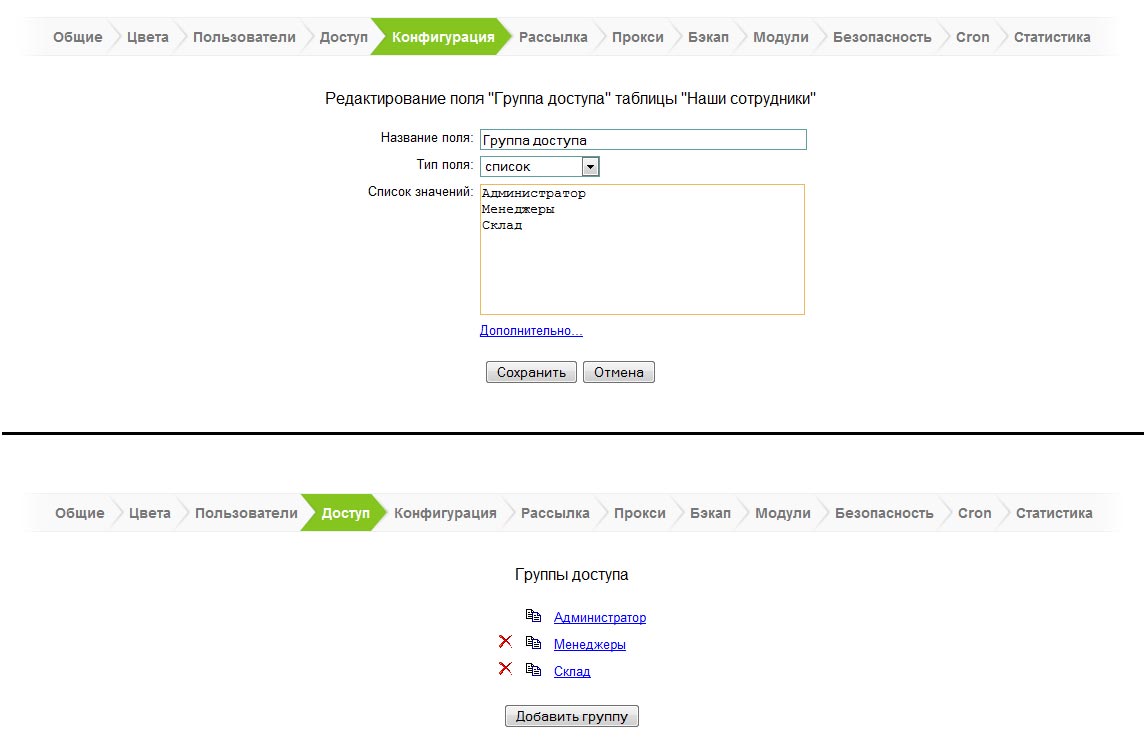
Task: Expand the field type selector showing список
Action: point(592,166)
